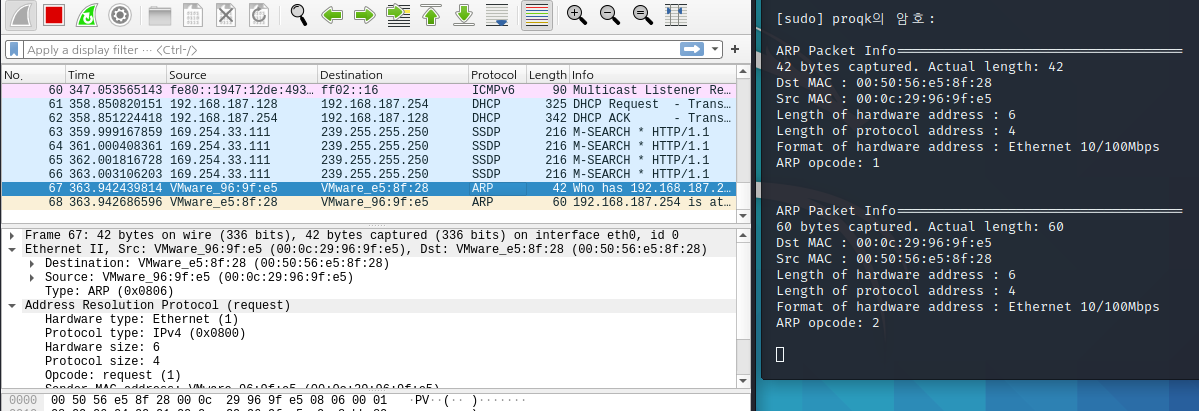
Task: Sort by the Destination column header
Action: tap(392, 75)
